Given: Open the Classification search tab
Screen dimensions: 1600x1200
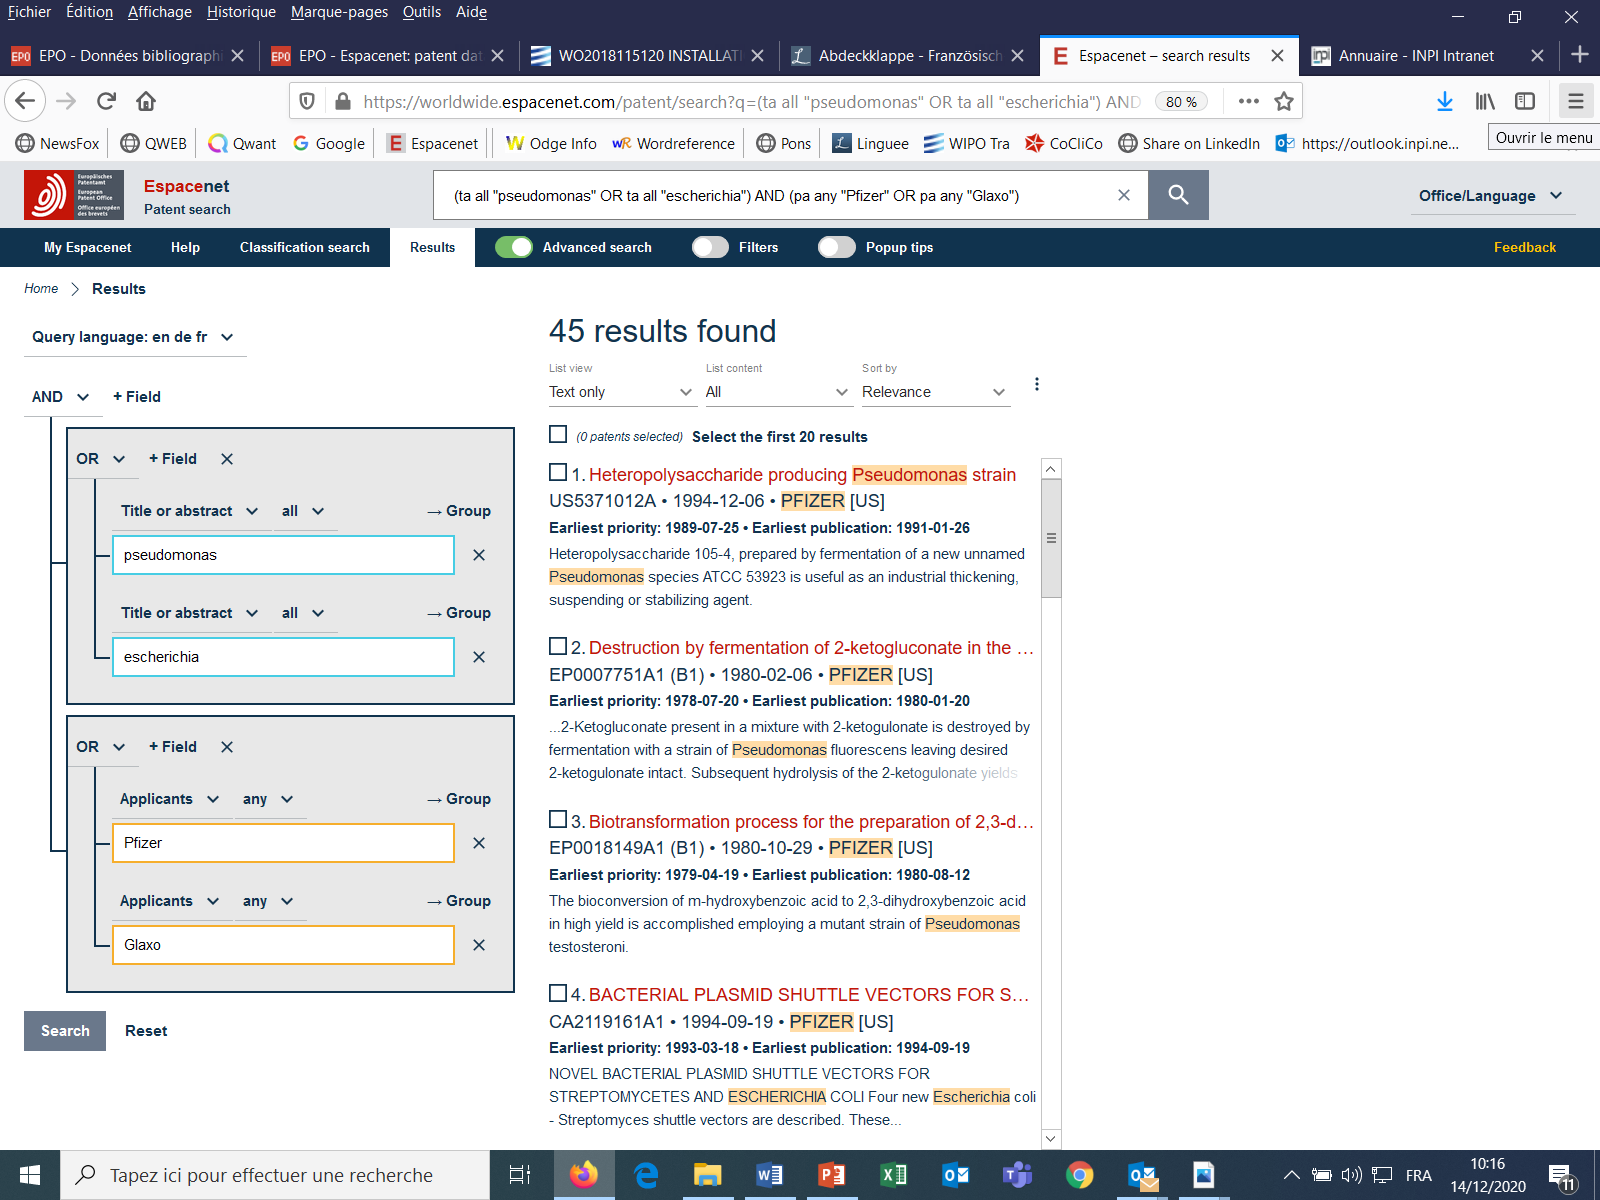Looking at the screenshot, I should [x=304, y=247].
